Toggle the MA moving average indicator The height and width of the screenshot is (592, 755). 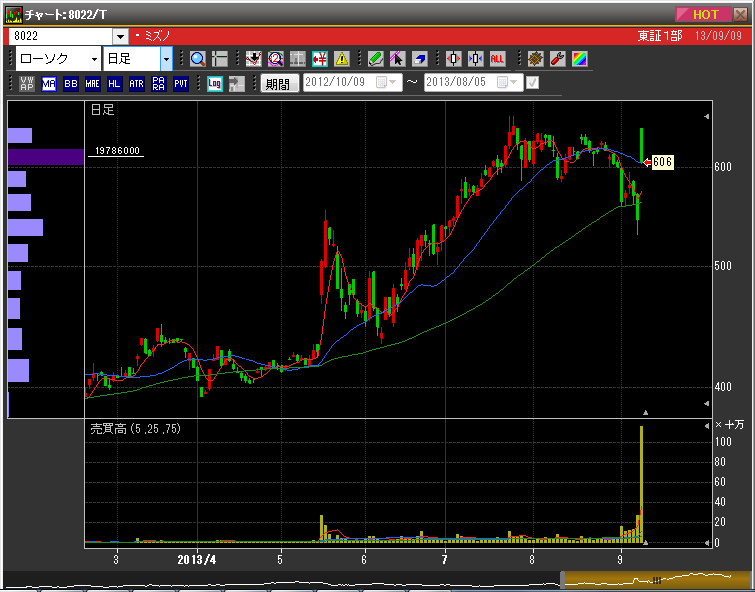49,84
